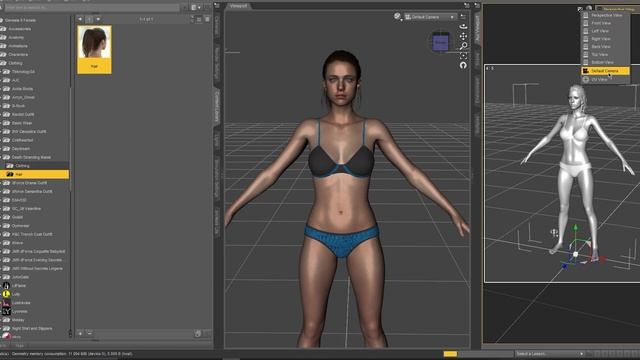Viewport: 640px width, 360px height.
Task: Click the green Y-axis gizmo arrow in Aux Viewport
Action: 576,228
